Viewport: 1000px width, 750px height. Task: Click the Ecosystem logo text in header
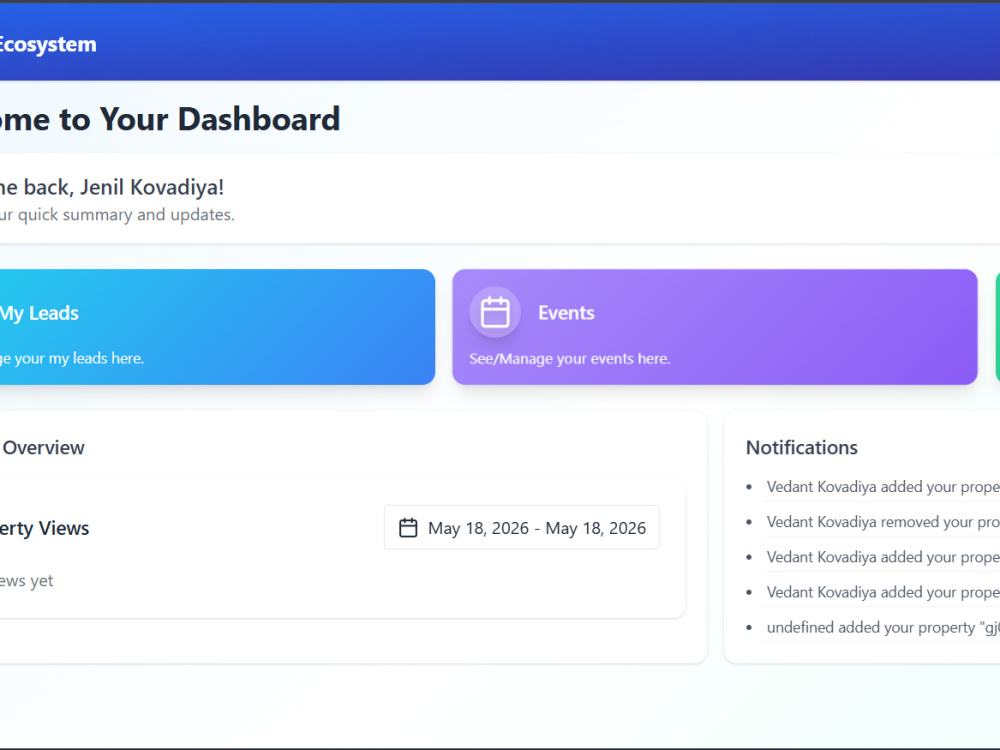pos(48,45)
